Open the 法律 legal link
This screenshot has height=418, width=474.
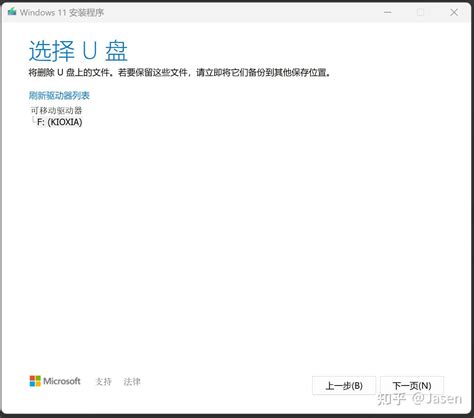click(x=132, y=381)
